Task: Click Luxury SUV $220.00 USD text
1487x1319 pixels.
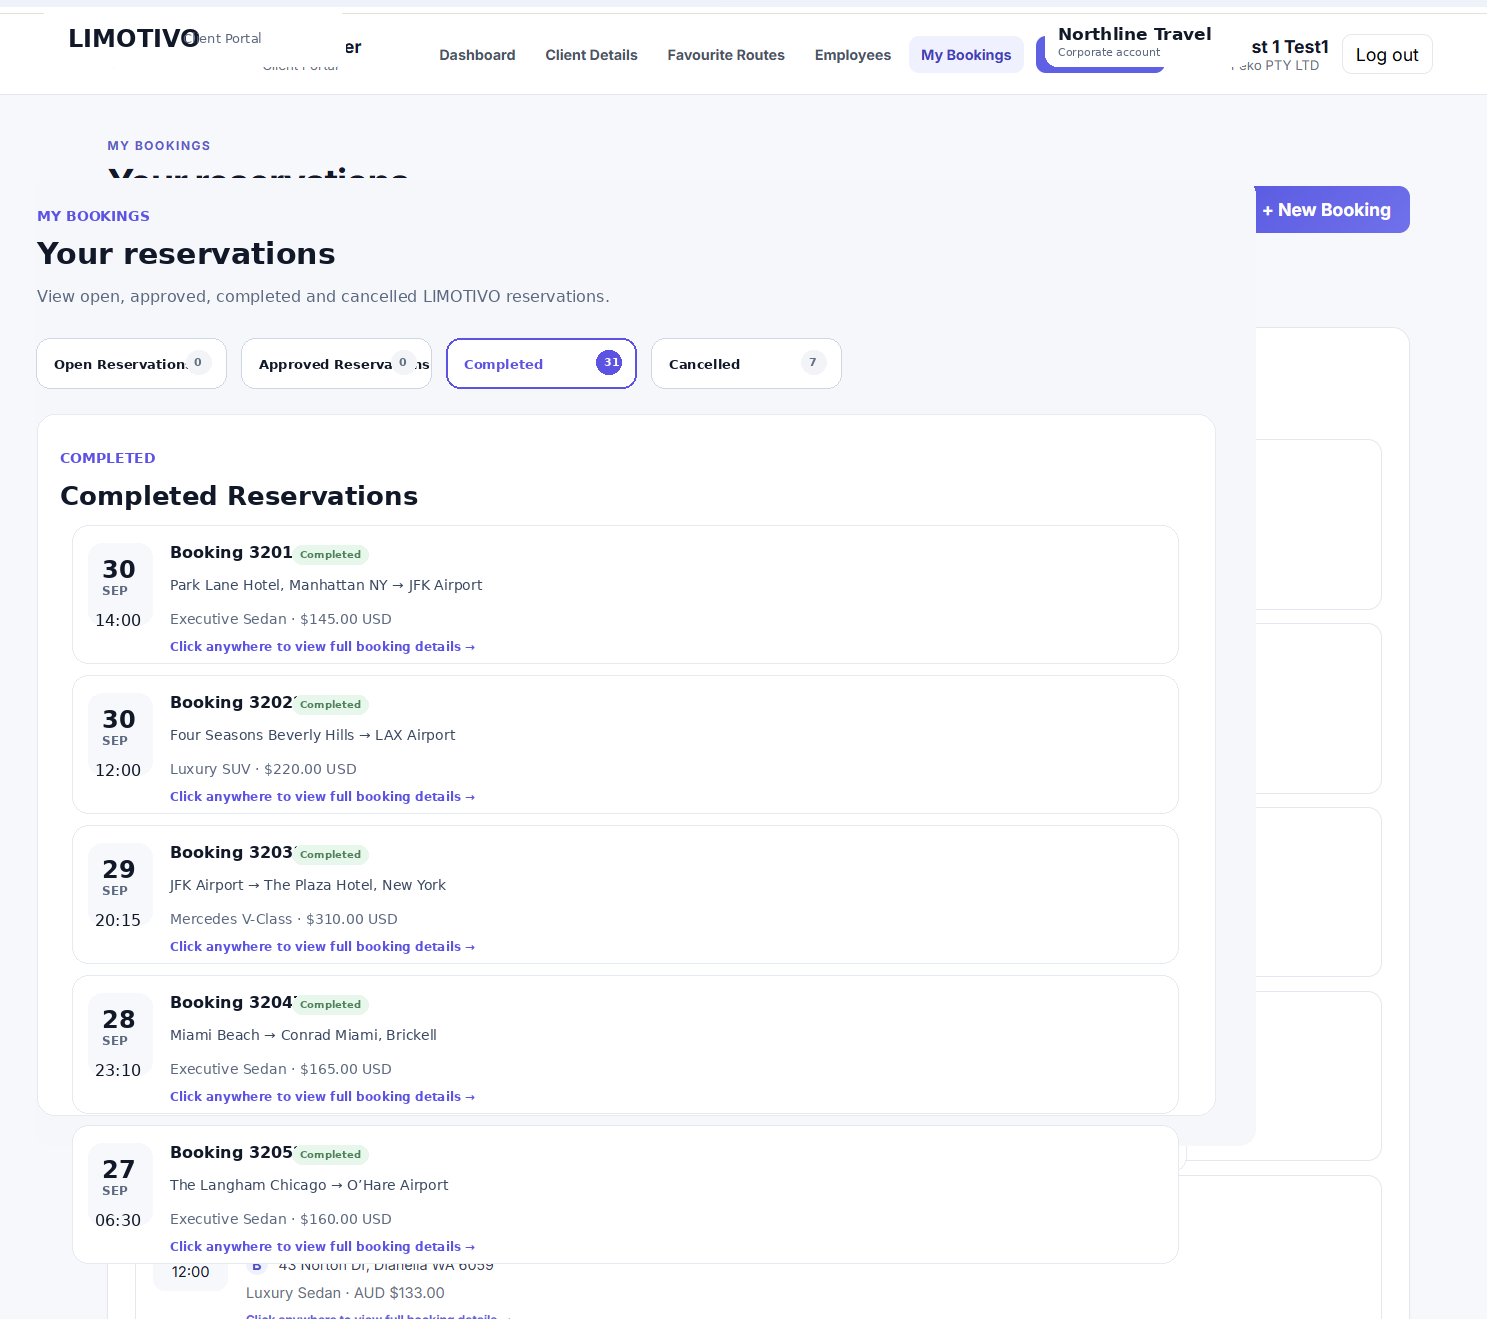Action: tap(263, 769)
